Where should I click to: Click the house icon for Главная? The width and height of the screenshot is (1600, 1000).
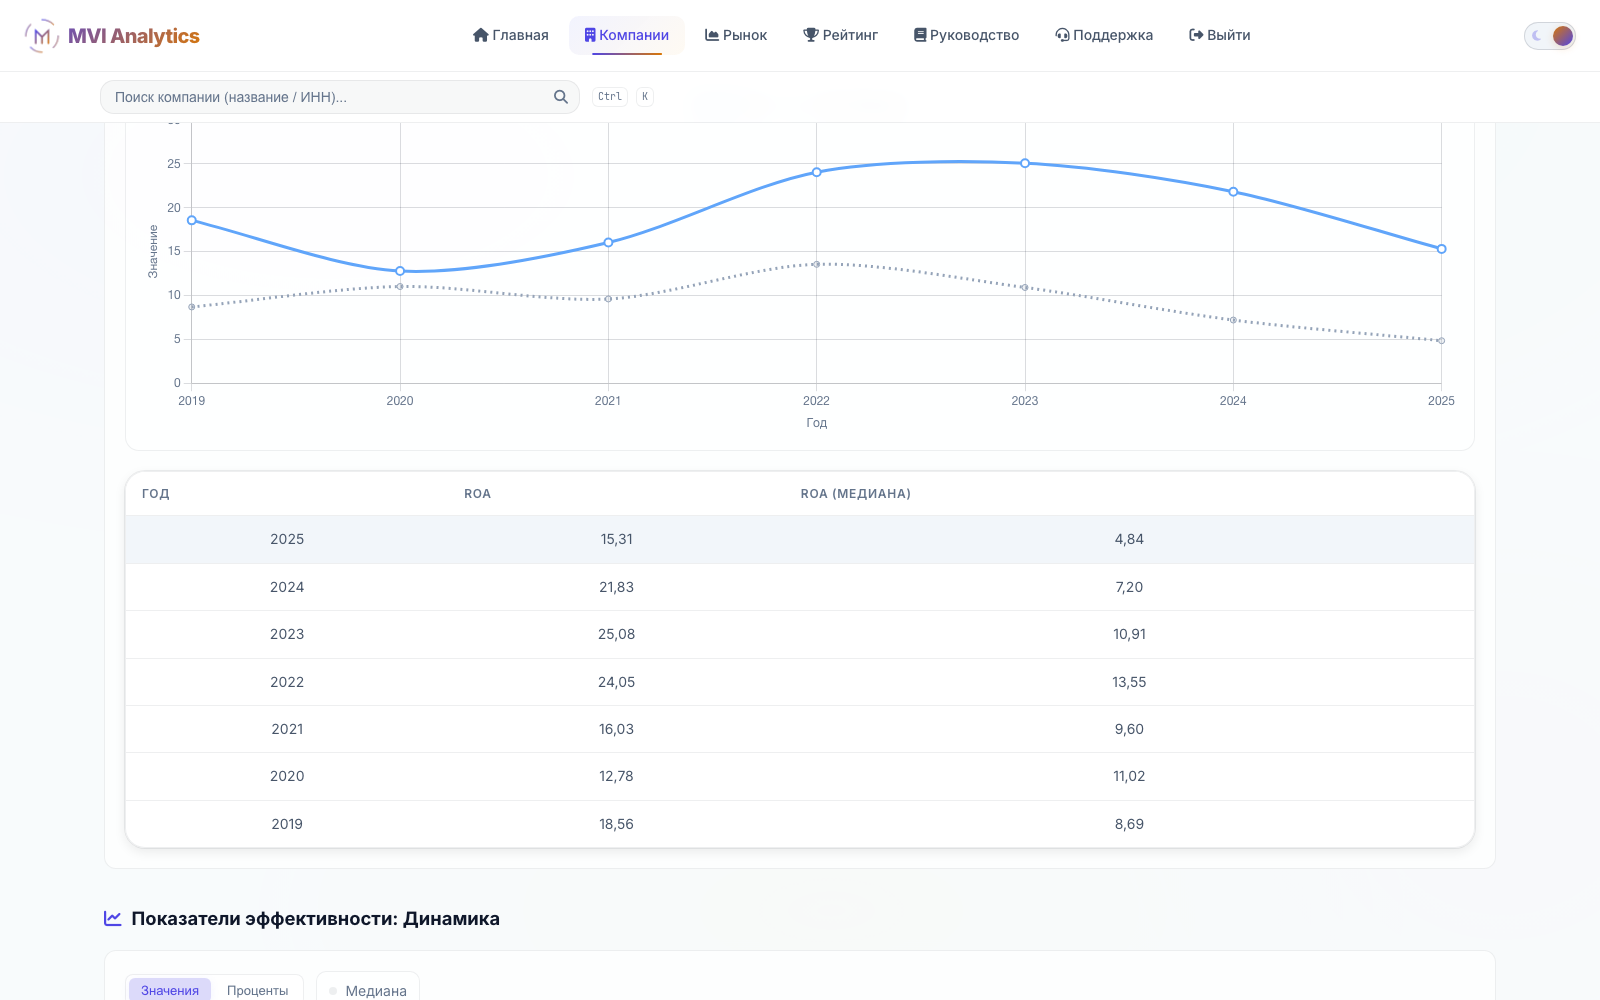pos(480,35)
